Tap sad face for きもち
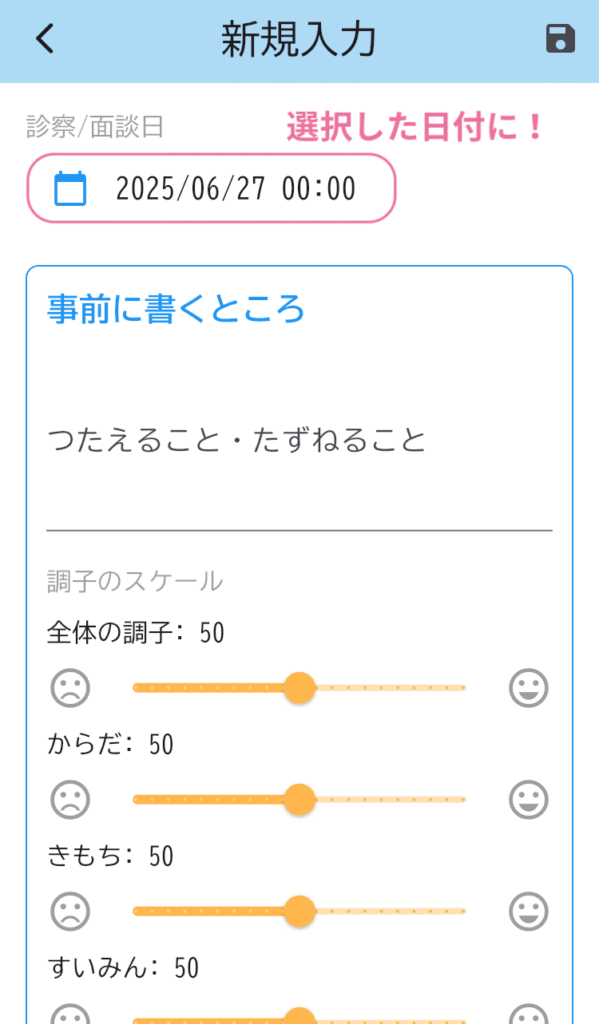This screenshot has height=1024, width=599. tap(71, 911)
